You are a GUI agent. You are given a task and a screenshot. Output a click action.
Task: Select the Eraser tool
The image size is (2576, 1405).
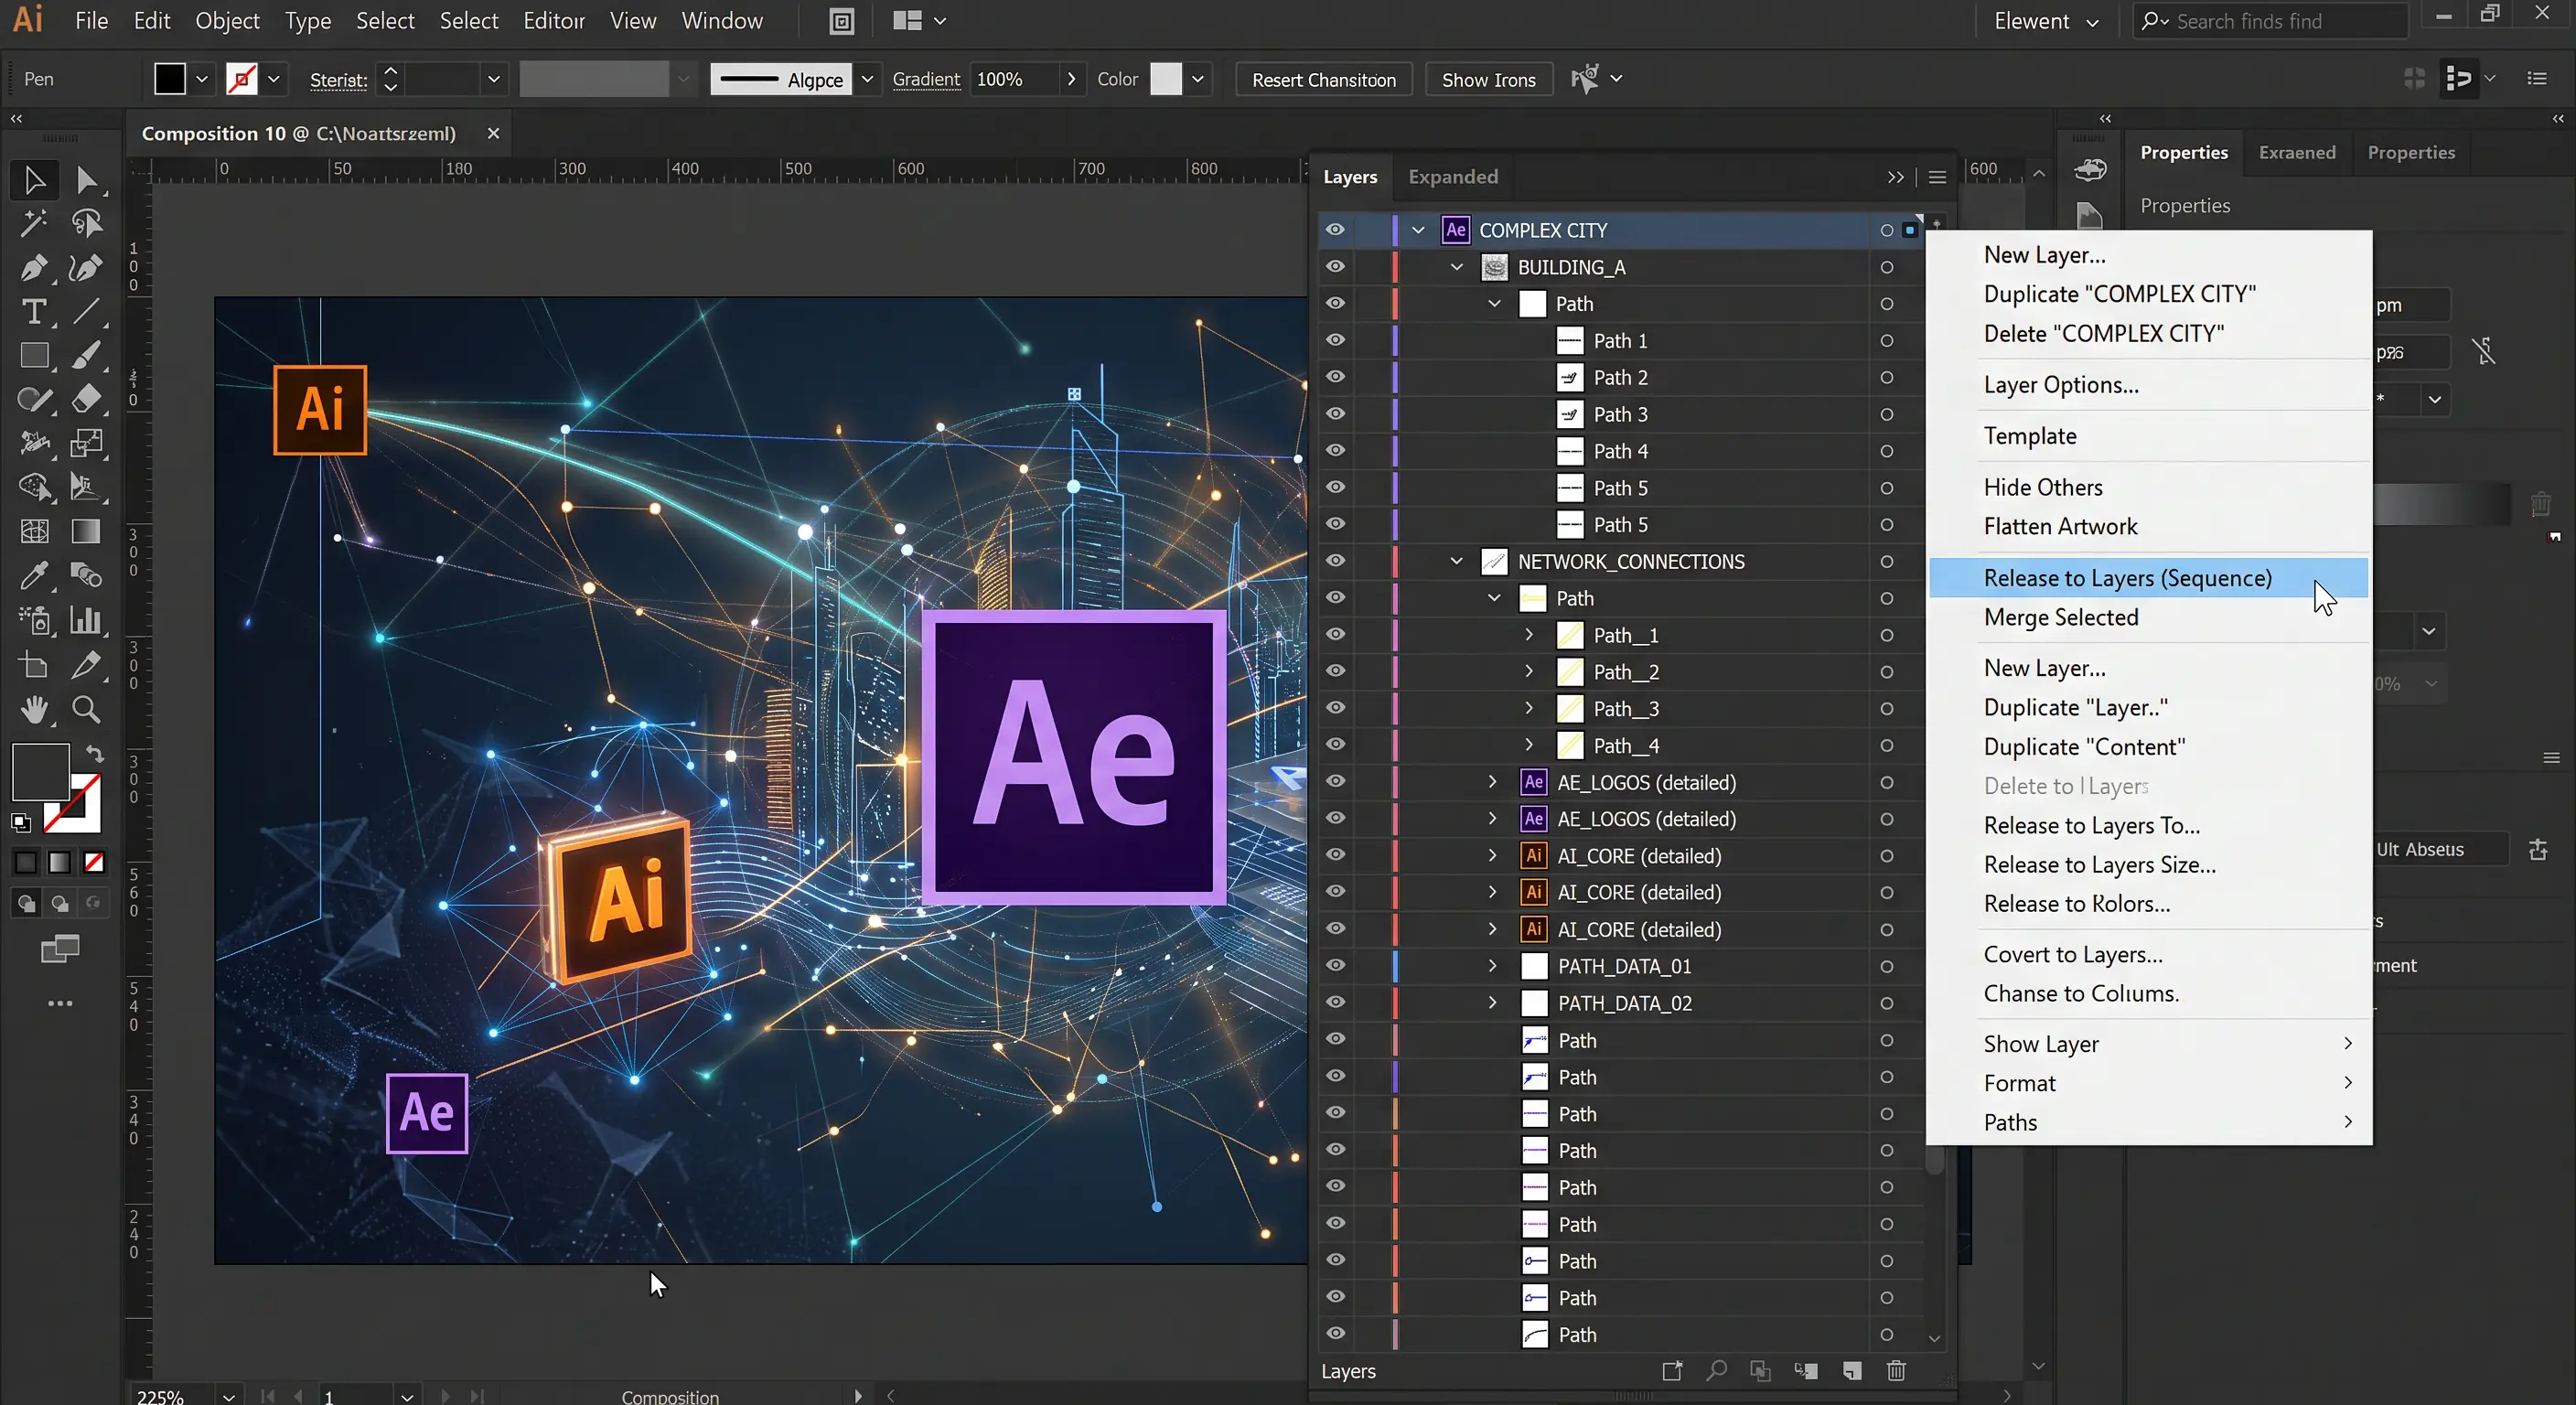(x=86, y=399)
